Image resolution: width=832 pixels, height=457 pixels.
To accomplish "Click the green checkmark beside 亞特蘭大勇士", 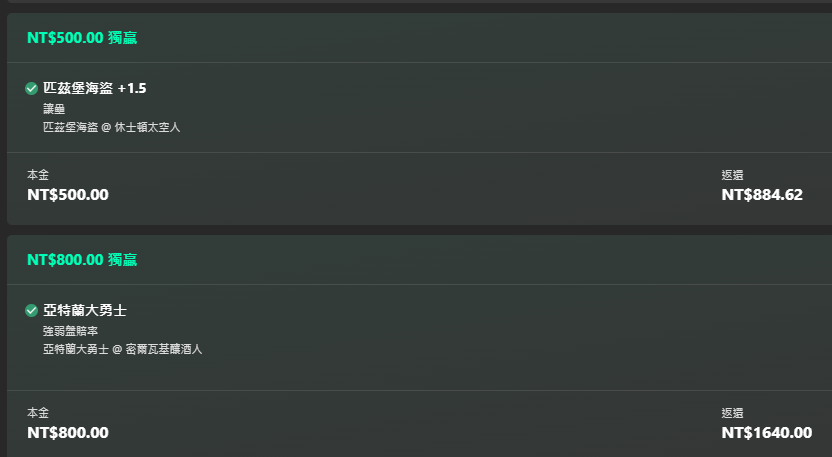I will [31, 311].
